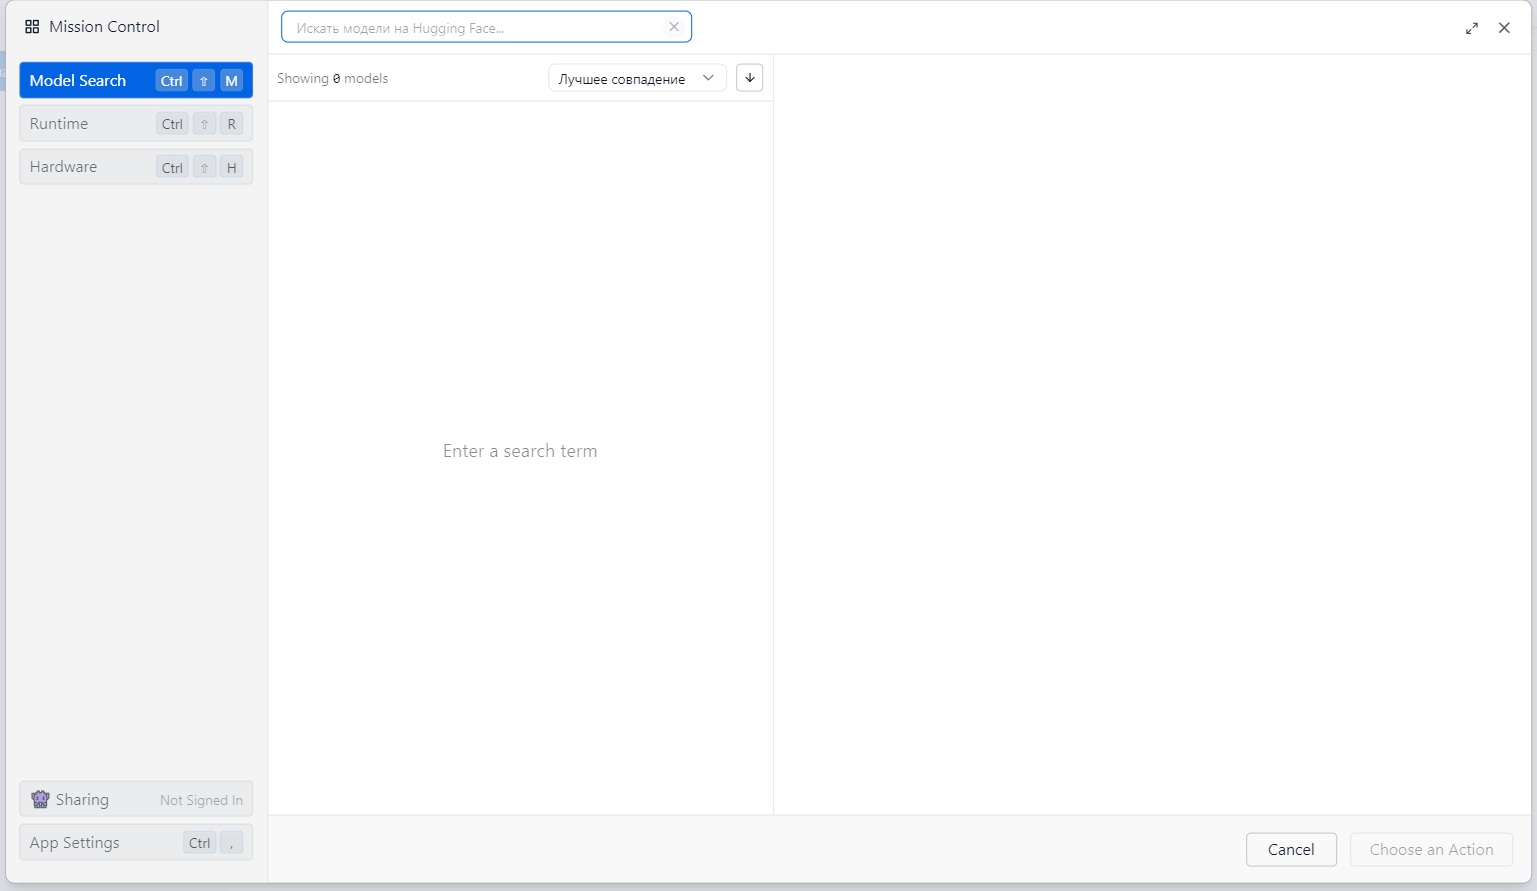Open the Лучшее совпадение sort dropdown
1537x891 pixels.
[x=637, y=78]
